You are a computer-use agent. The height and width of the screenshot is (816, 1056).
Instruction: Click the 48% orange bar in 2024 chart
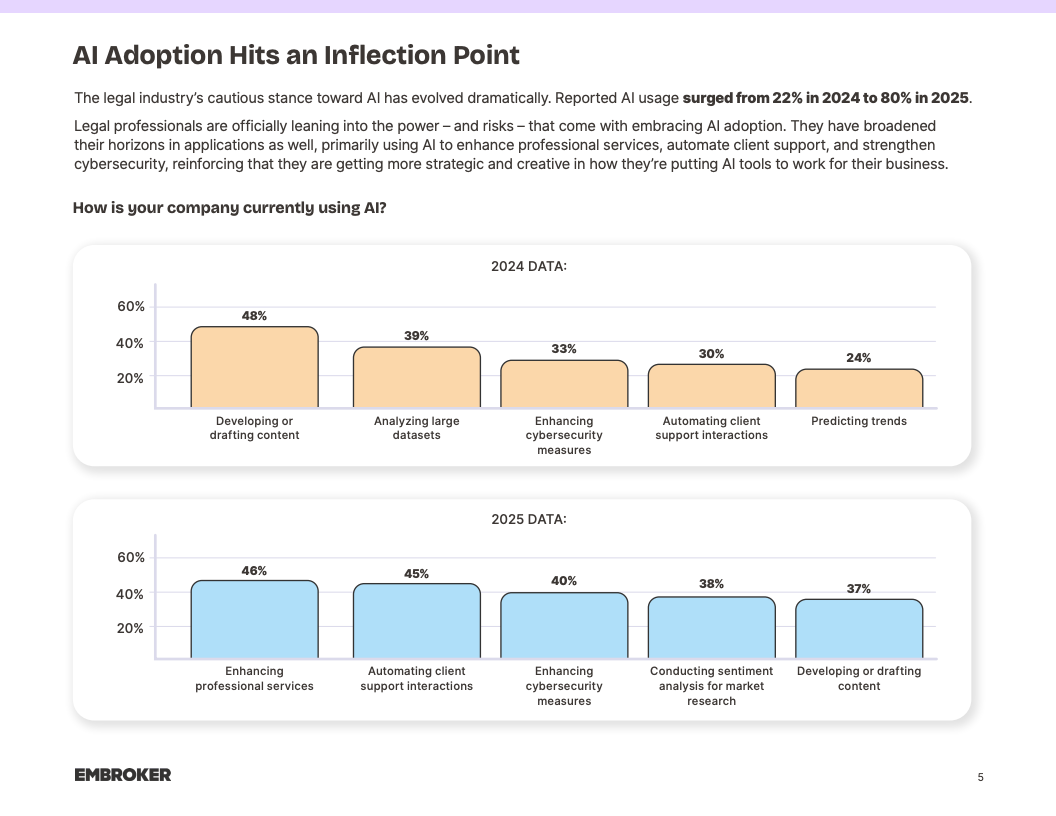[x=254, y=367]
